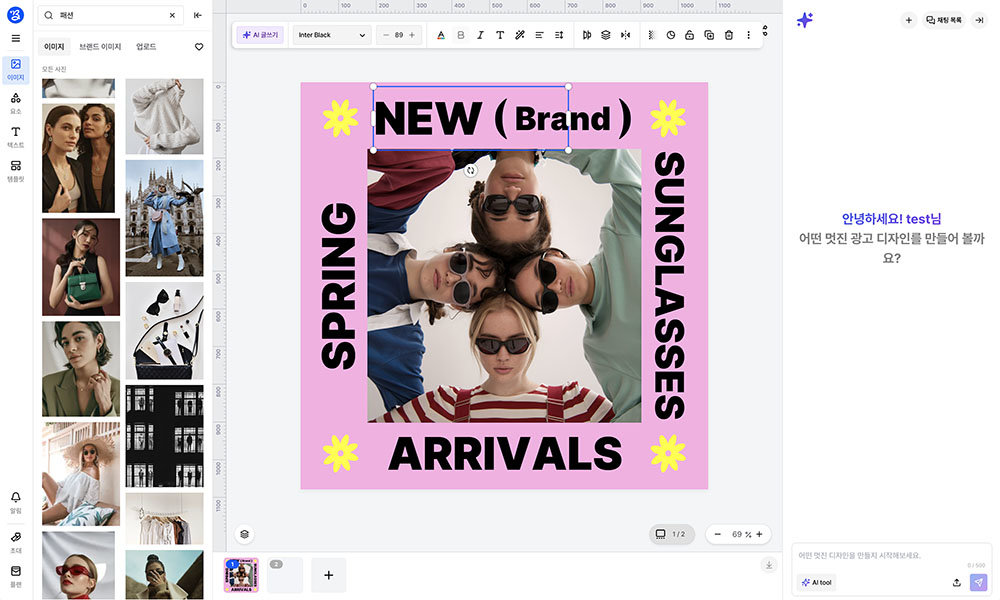This screenshot has height=600, width=1000.
Task: Click the AI tool button in chat
Action: 817,582
